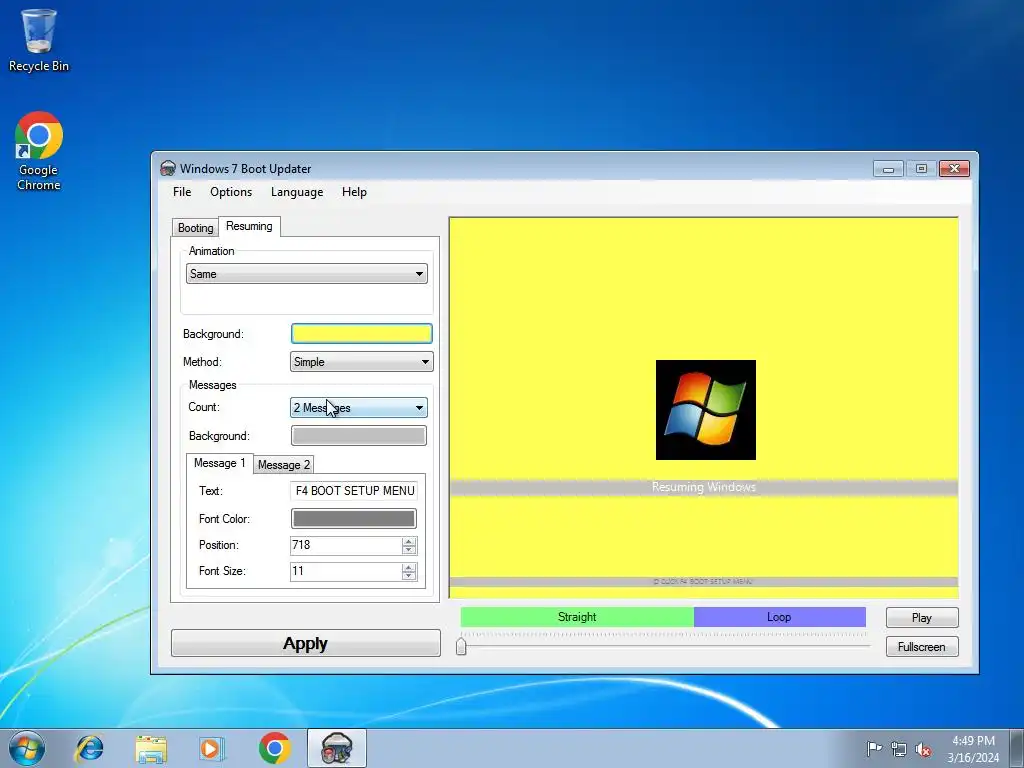Viewport: 1024px width, 768px height.
Task: Click the Fullscreen button
Action: pyautogui.click(x=921, y=647)
